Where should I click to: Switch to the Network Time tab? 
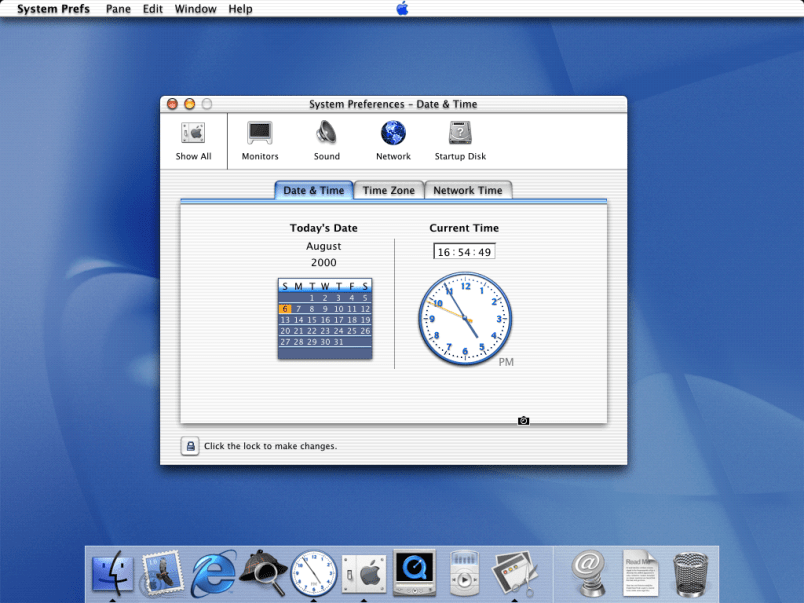[x=467, y=190]
